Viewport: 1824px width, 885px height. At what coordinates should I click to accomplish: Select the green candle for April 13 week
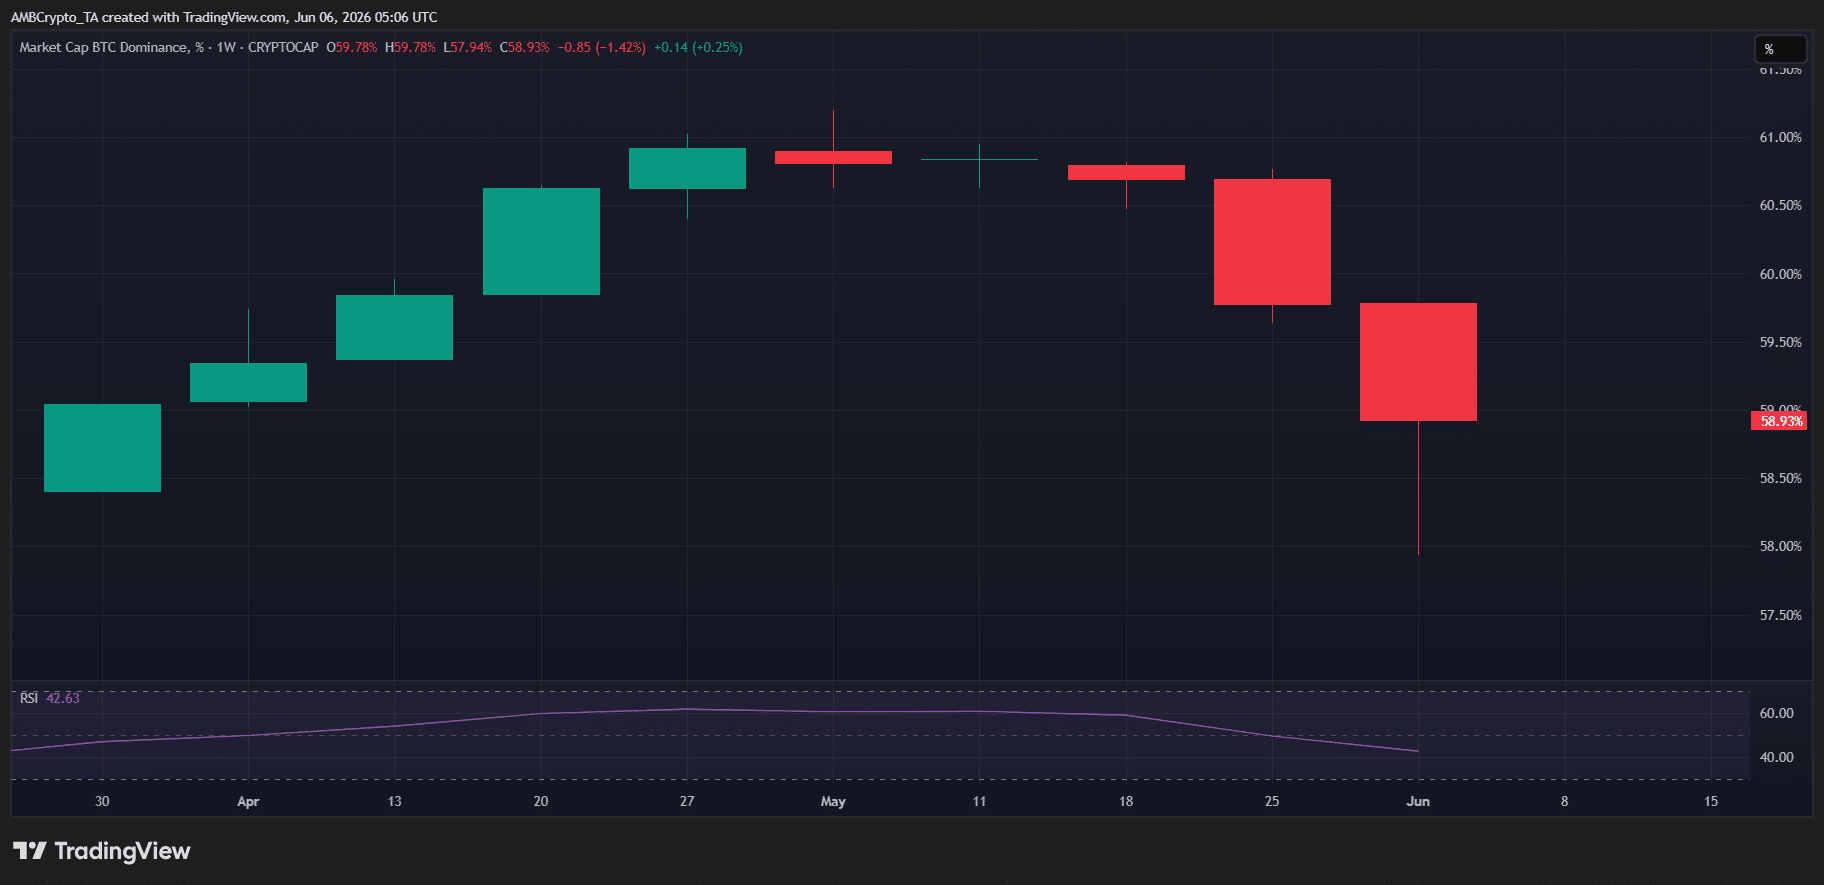[394, 327]
